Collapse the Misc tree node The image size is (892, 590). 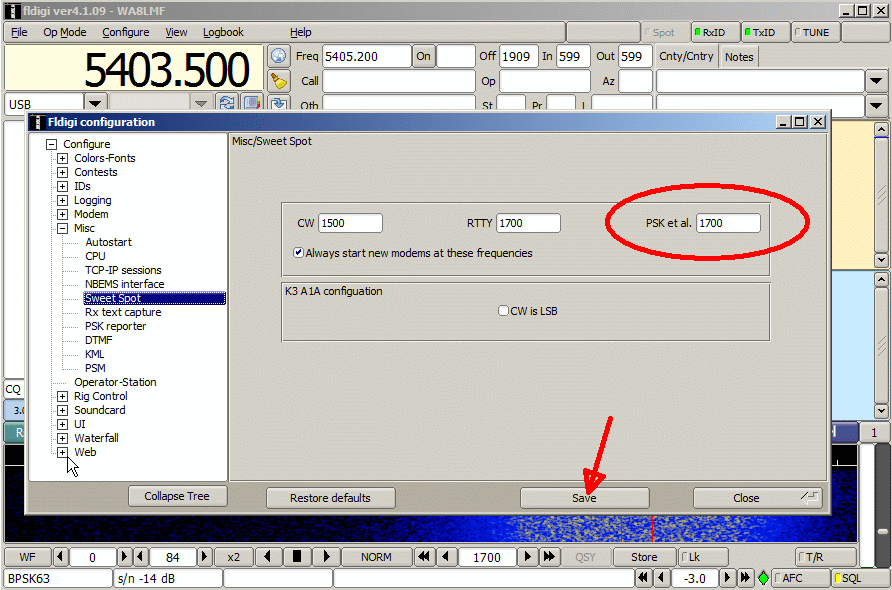click(x=63, y=228)
